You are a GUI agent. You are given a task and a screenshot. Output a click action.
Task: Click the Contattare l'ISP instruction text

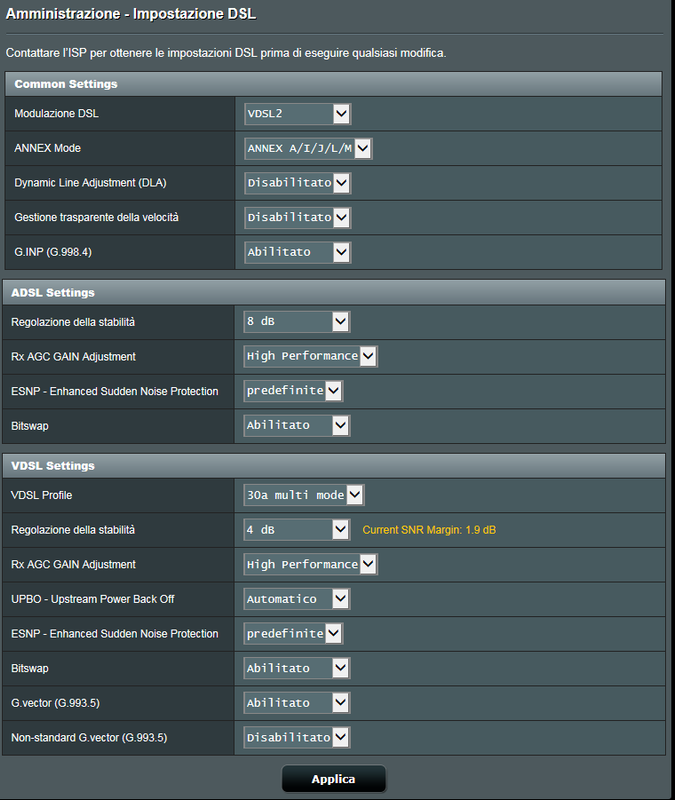226,53
